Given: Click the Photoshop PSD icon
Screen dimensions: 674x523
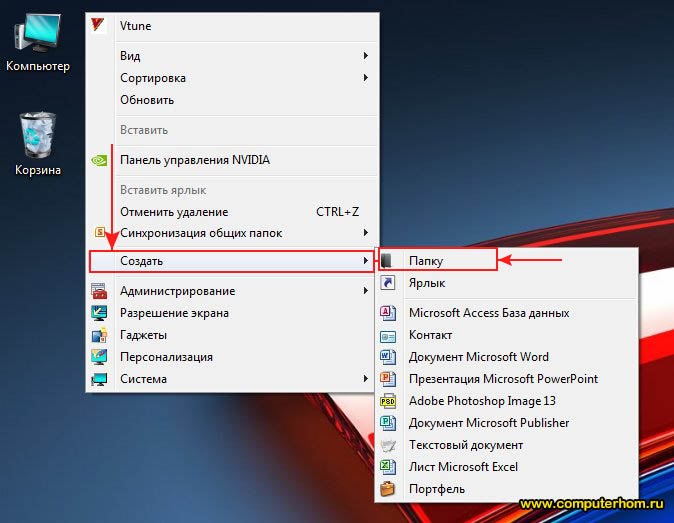Looking at the screenshot, I should click(x=388, y=401).
